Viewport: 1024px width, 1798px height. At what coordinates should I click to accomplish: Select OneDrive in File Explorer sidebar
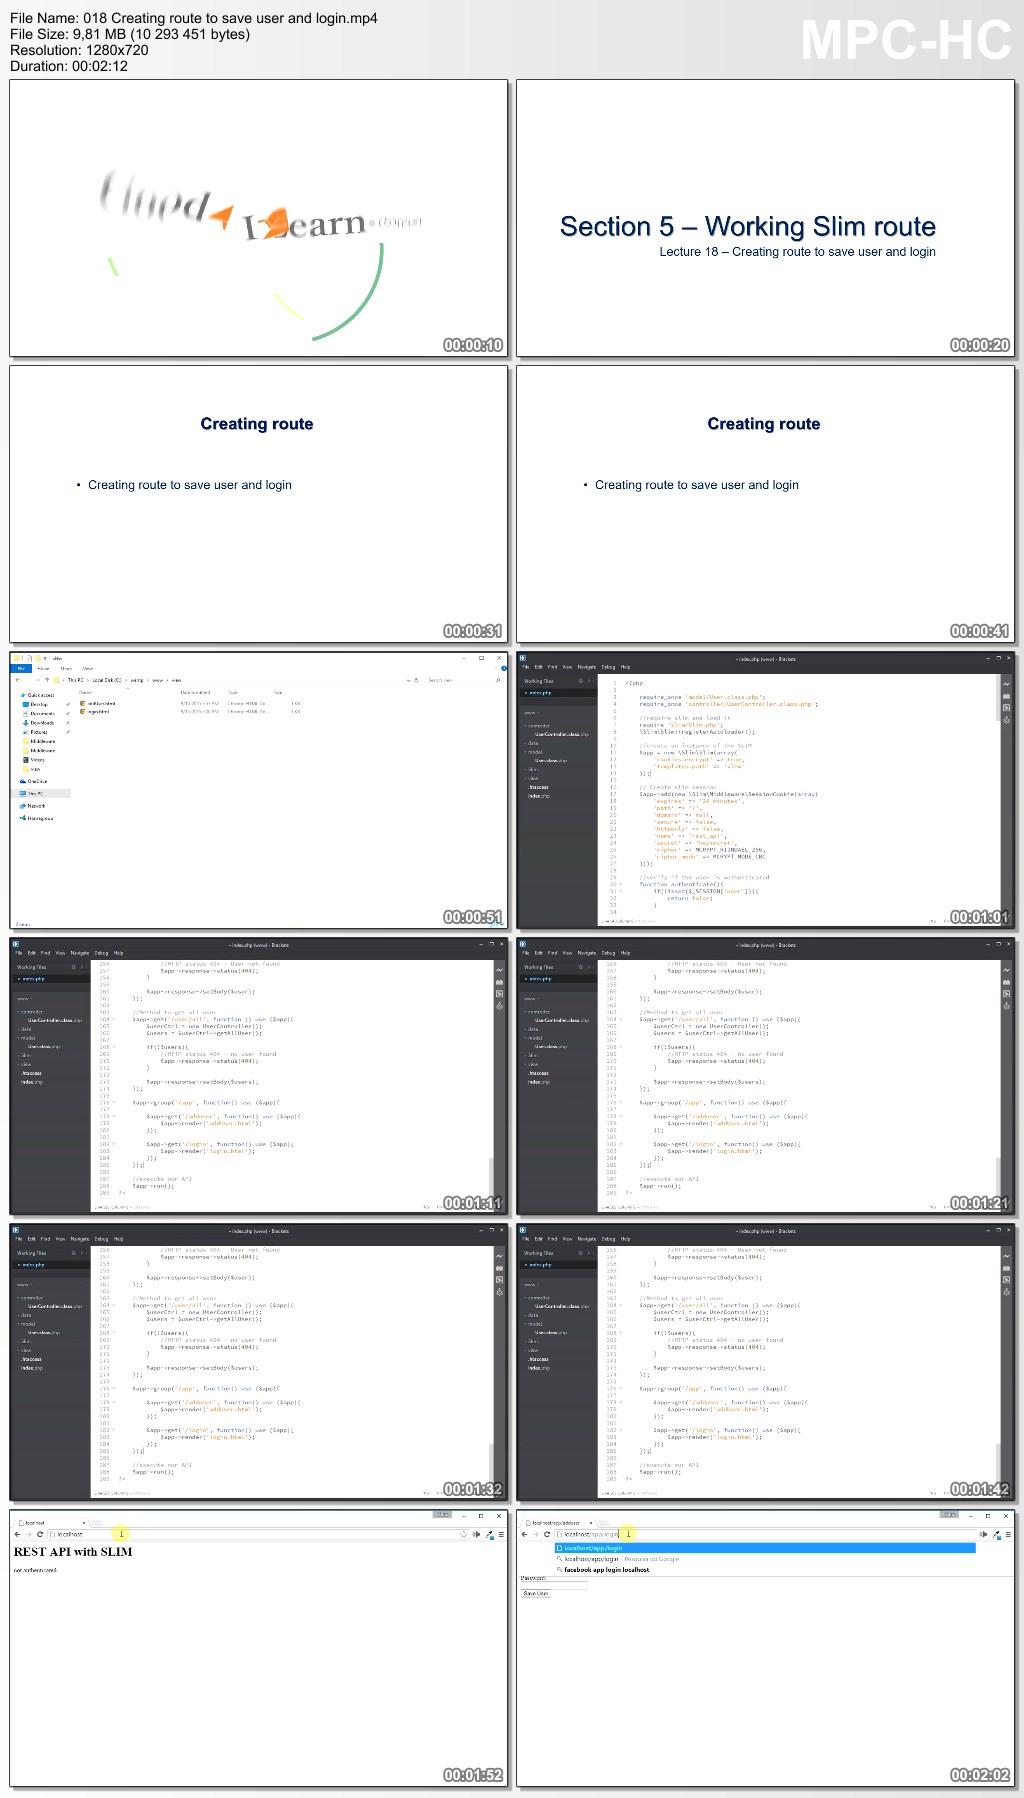37,781
